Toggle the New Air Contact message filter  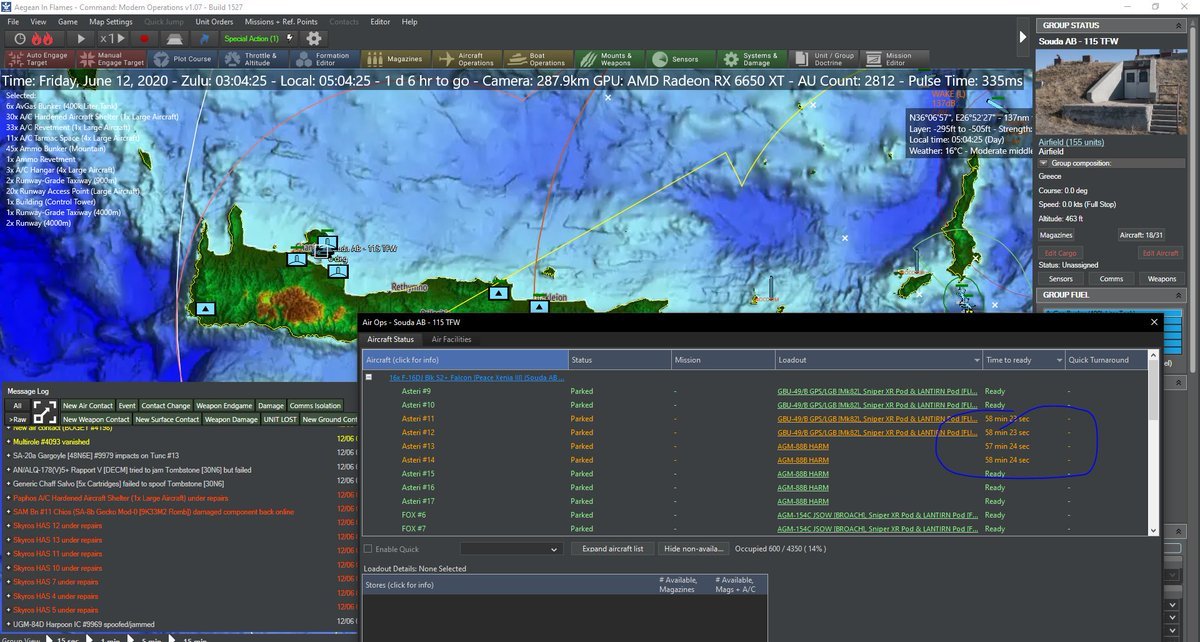pos(87,405)
